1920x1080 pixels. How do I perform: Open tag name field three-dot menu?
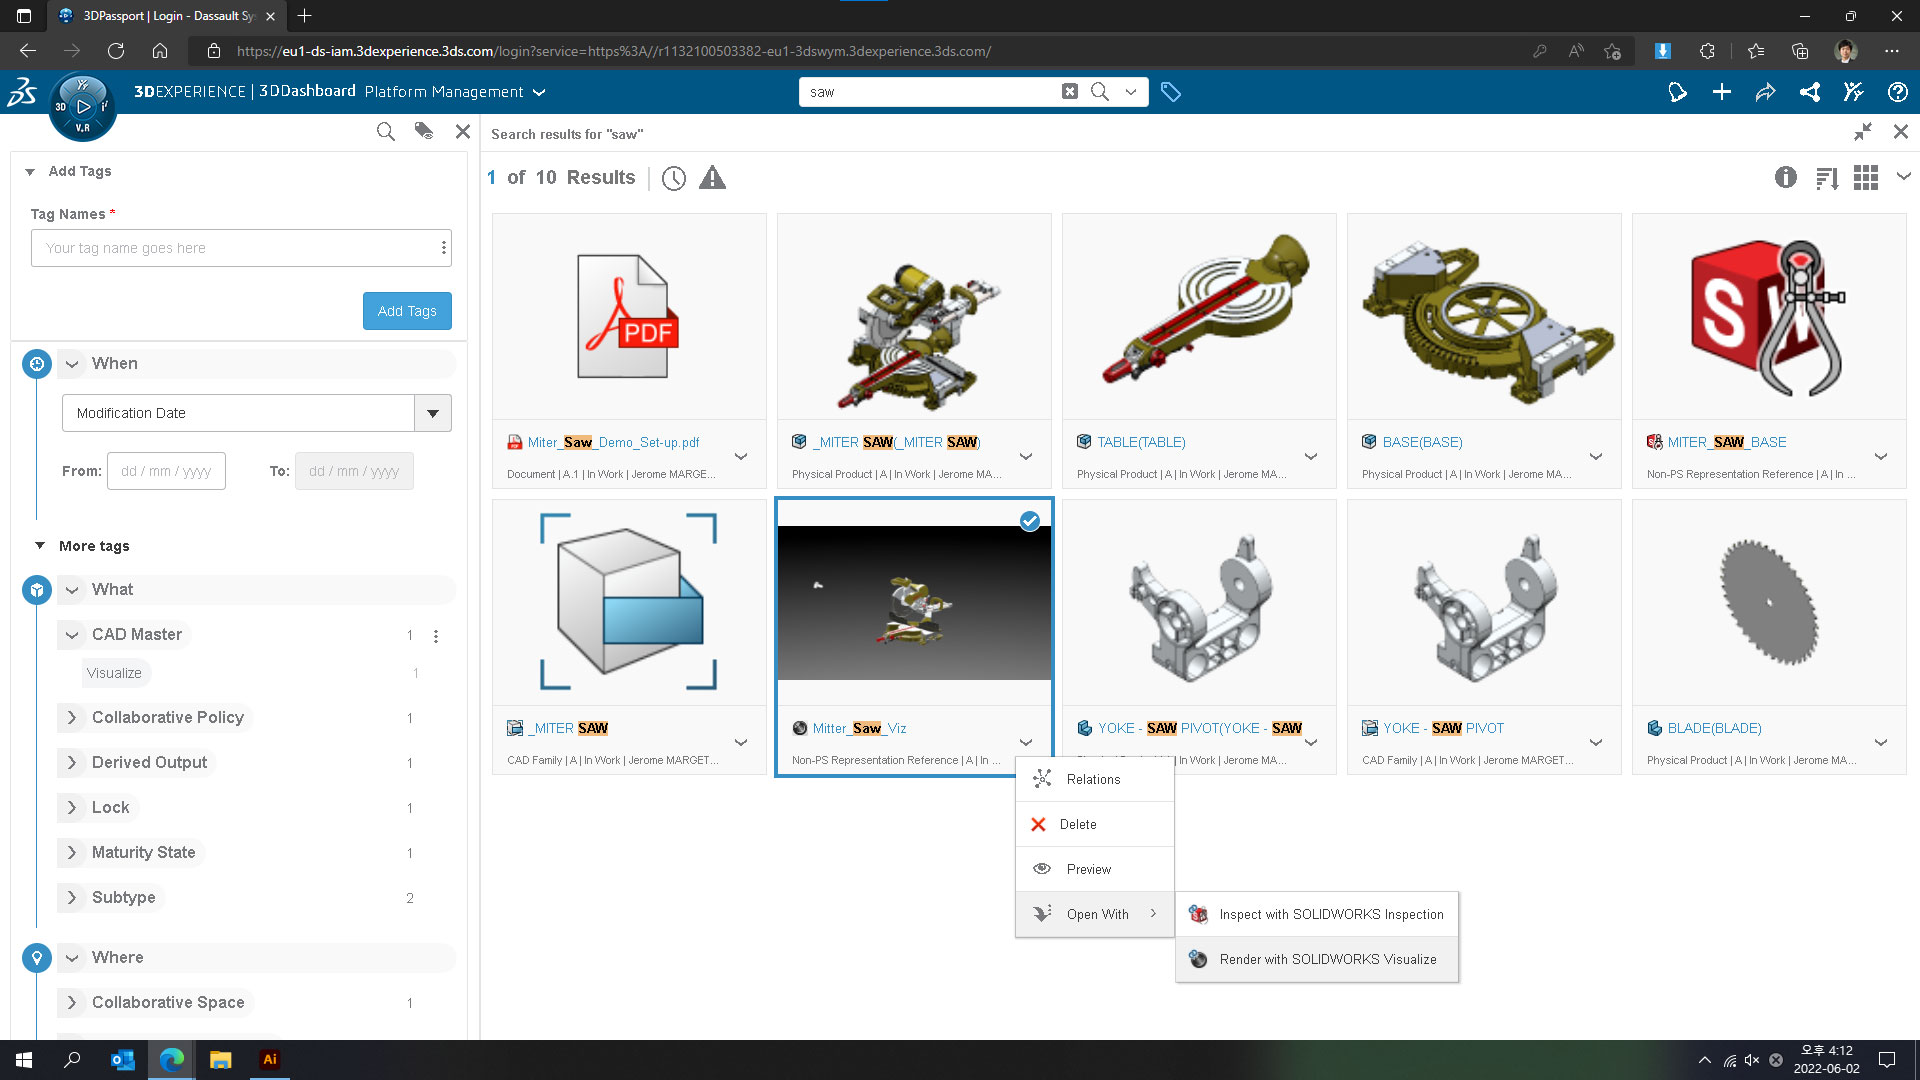pos(444,248)
